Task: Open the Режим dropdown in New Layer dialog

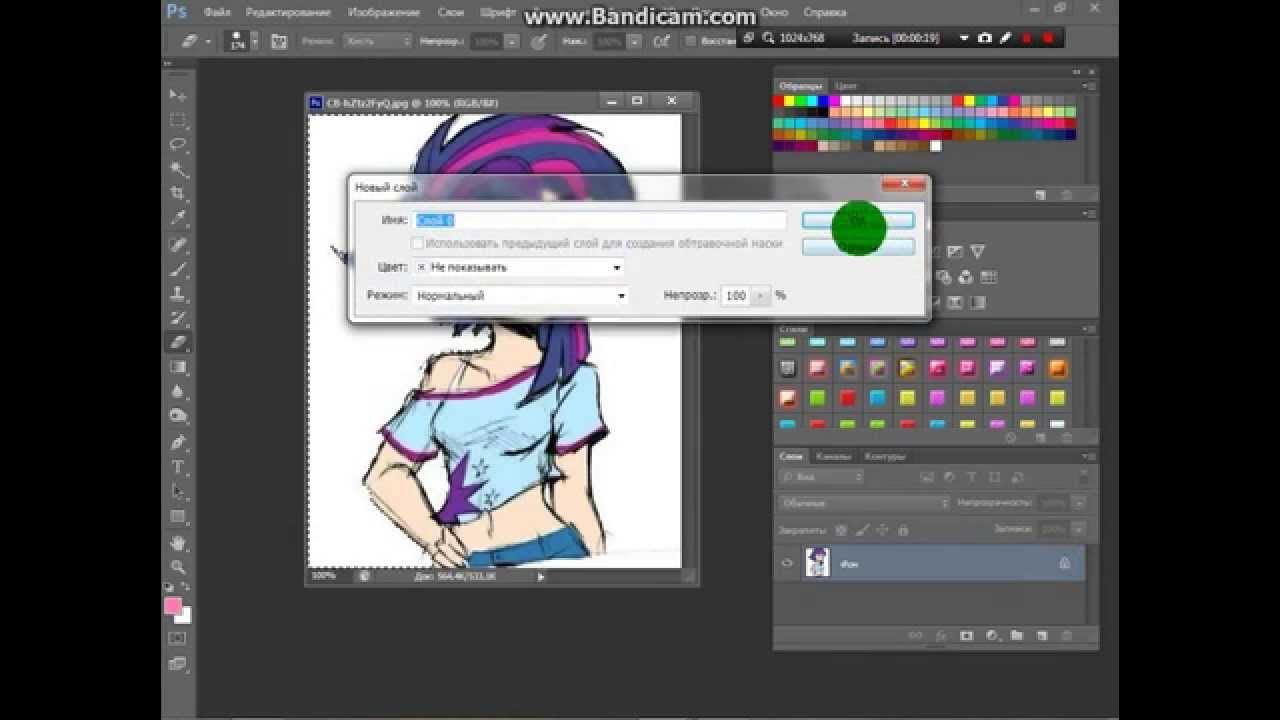Action: 519,295
